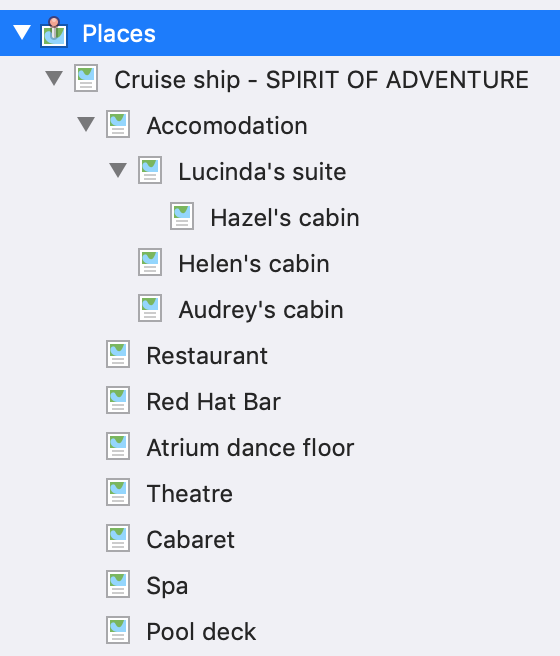Click the Pool deck document icon
This screenshot has height=656, width=560.
coord(118,630)
